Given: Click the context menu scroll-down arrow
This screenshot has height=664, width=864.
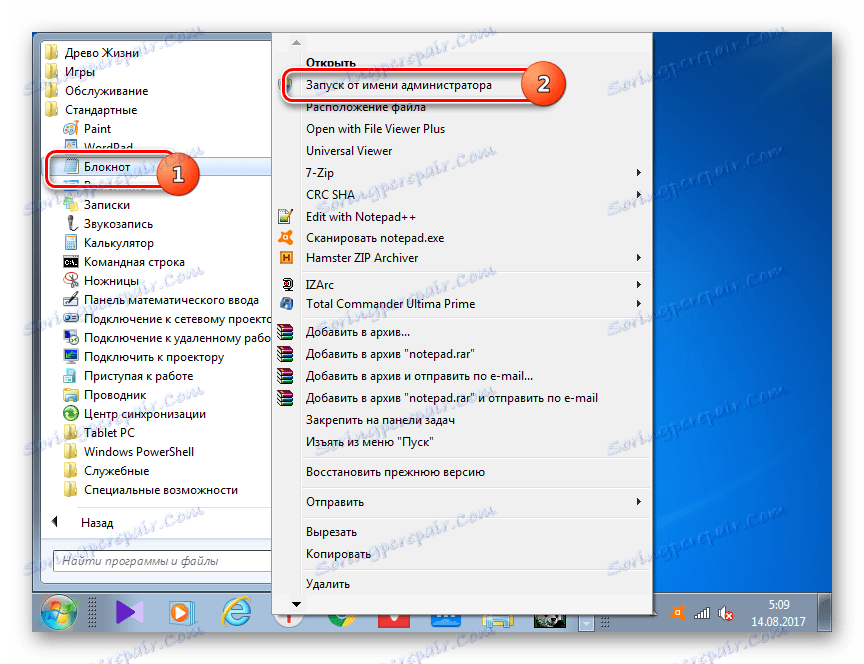Looking at the screenshot, I should (296, 604).
